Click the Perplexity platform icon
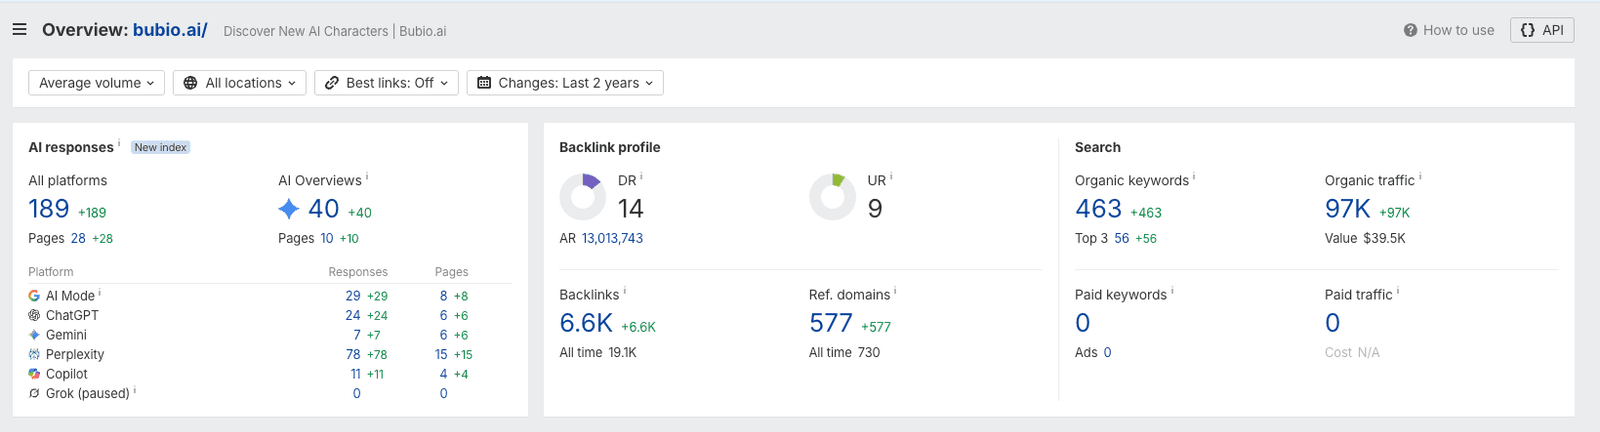Viewport: 1600px width, 432px height. (34, 354)
